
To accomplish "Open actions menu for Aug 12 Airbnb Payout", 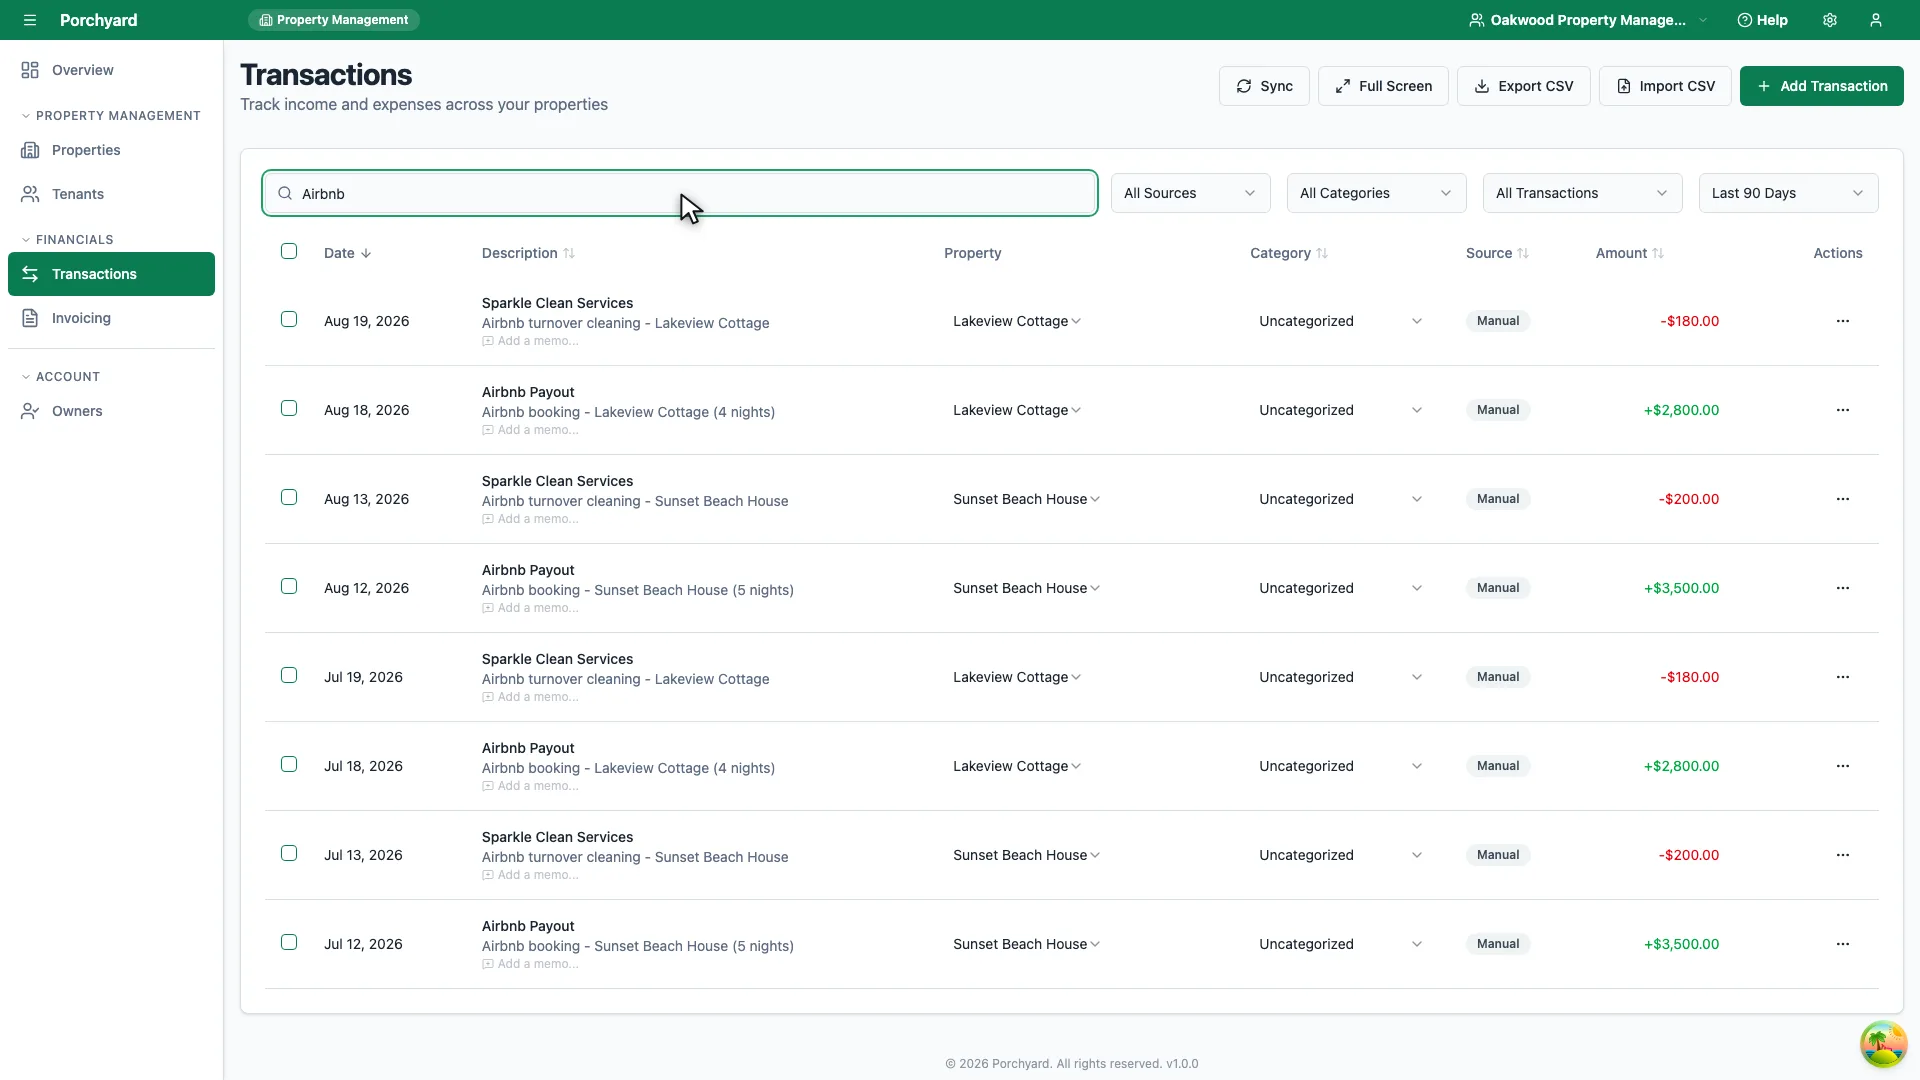I will click(1843, 588).
